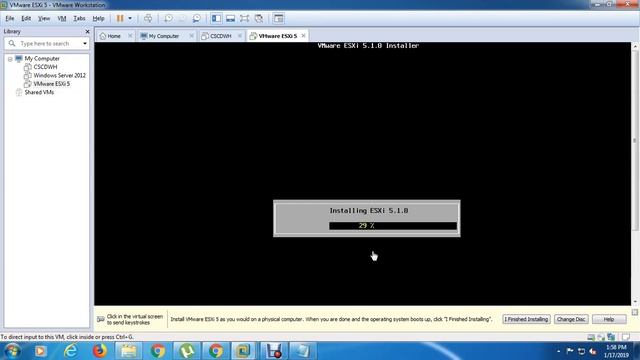The height and width of the screenshot is (360, 640).
Task: Click the VM console vertical scrollbar
Action: point(635,173)
